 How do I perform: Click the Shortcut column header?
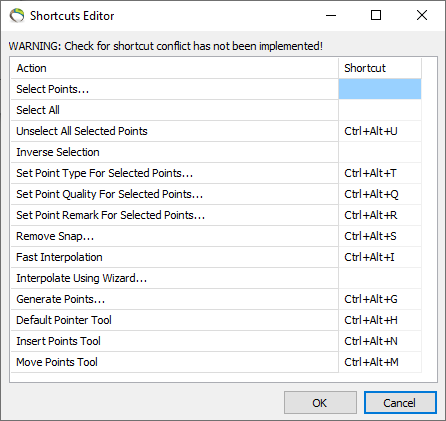click(380, 68)
